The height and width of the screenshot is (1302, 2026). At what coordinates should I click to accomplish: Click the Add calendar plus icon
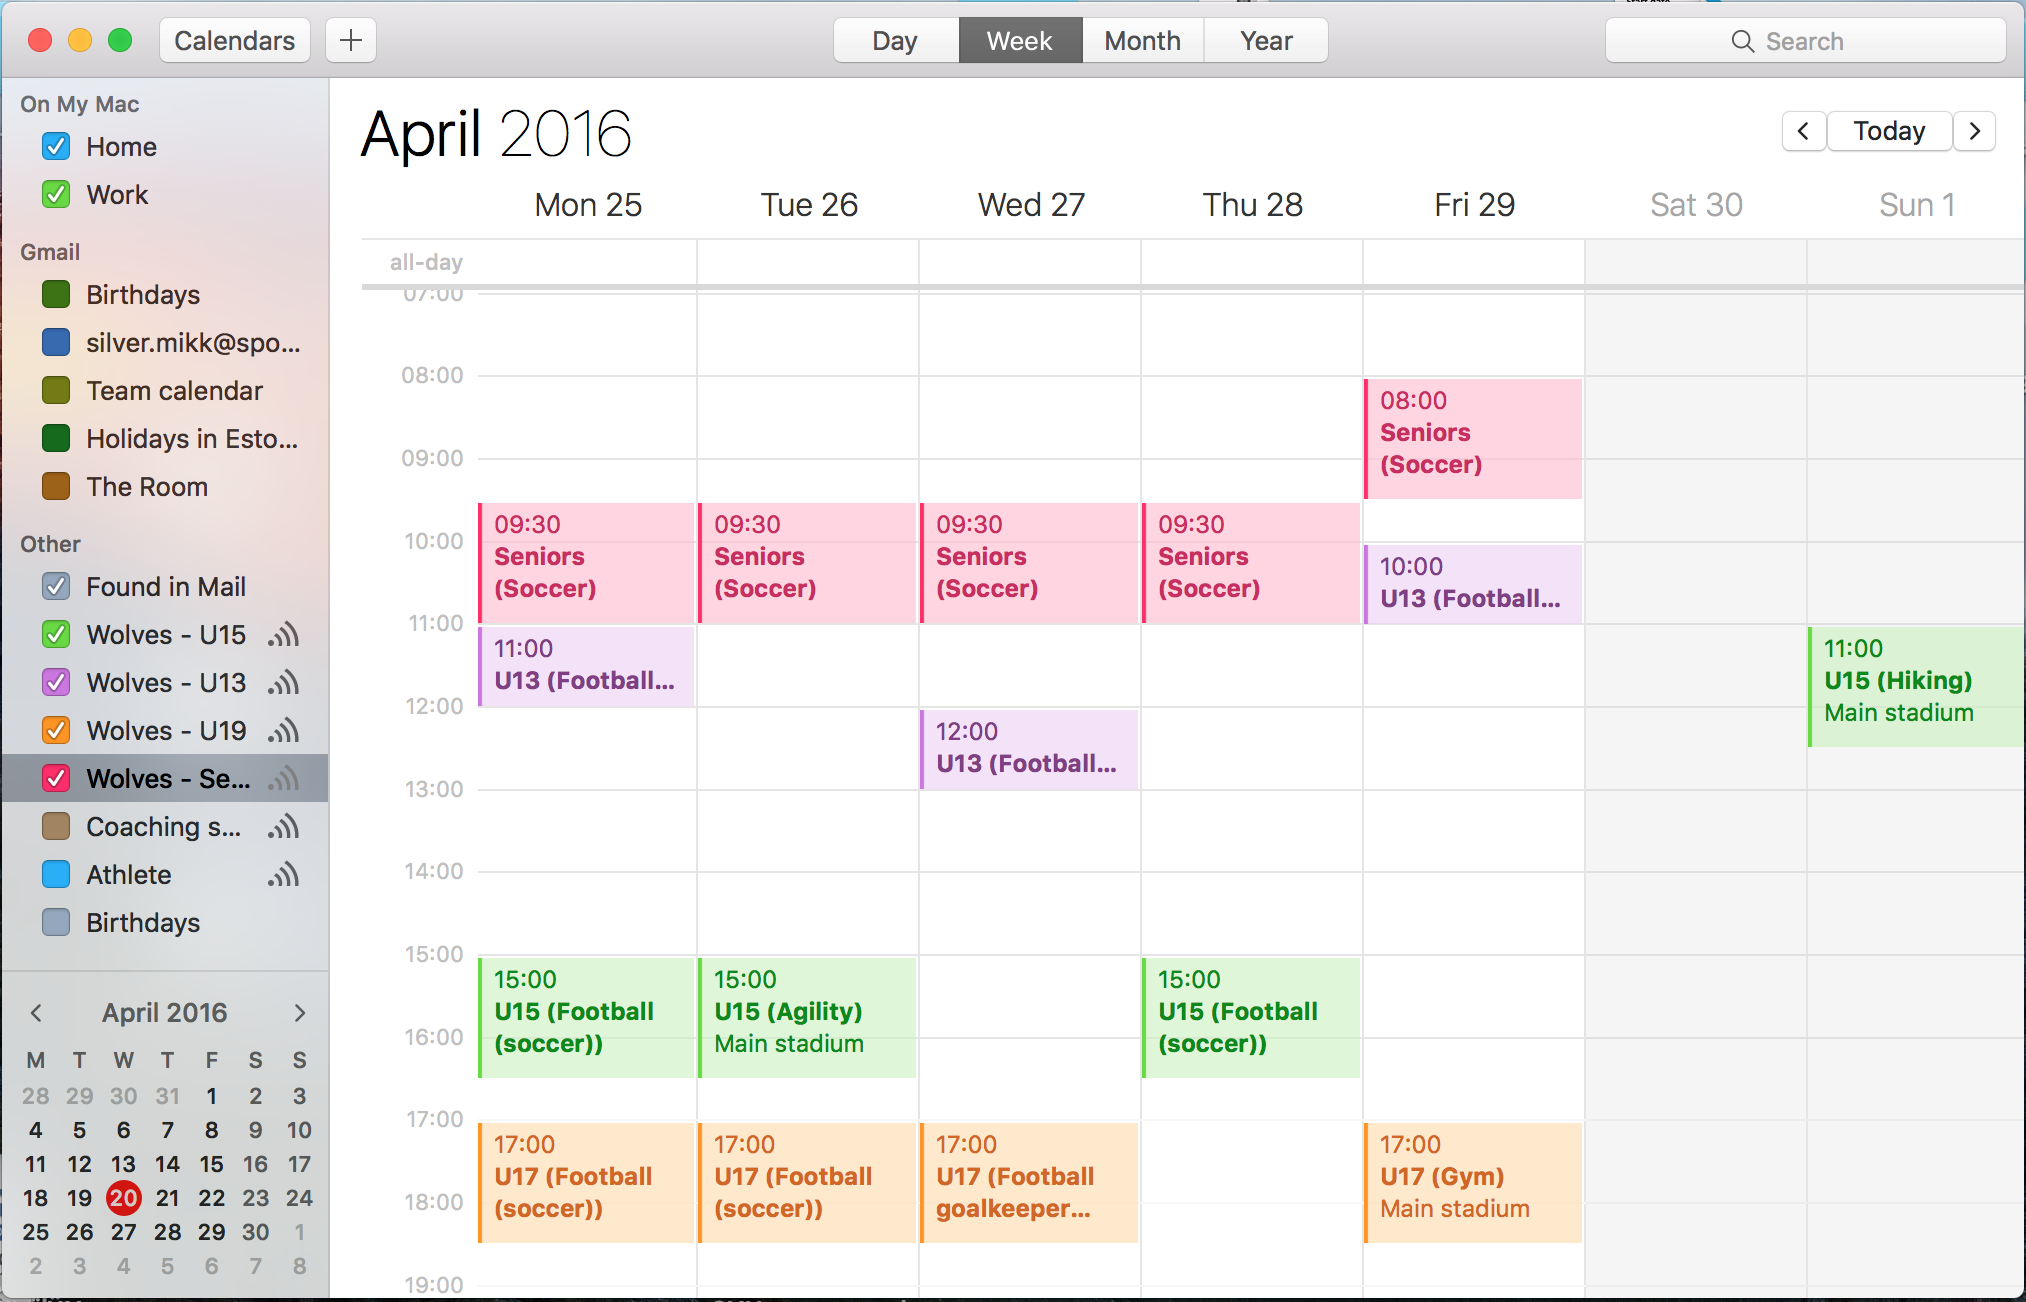(351, 40)
